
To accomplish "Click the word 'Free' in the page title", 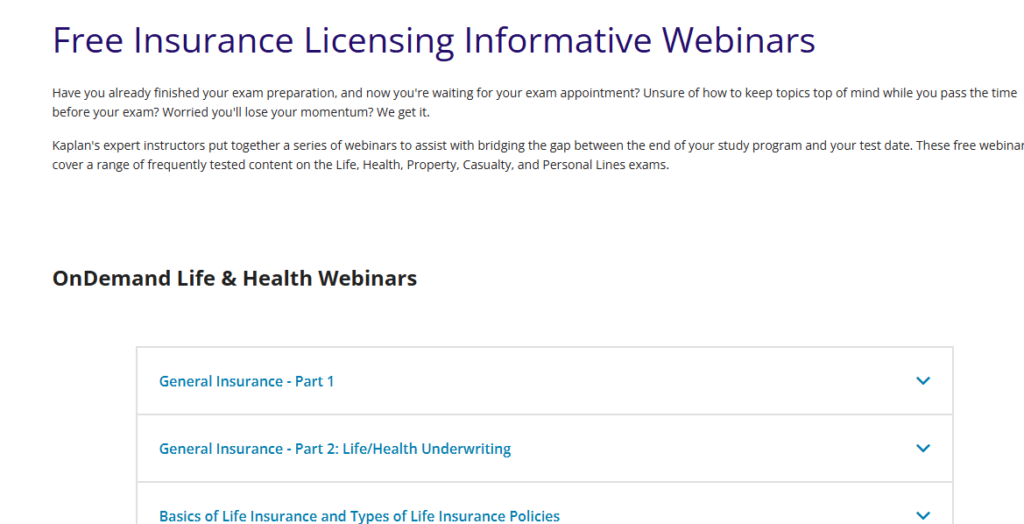I will [x=88, y=40].
